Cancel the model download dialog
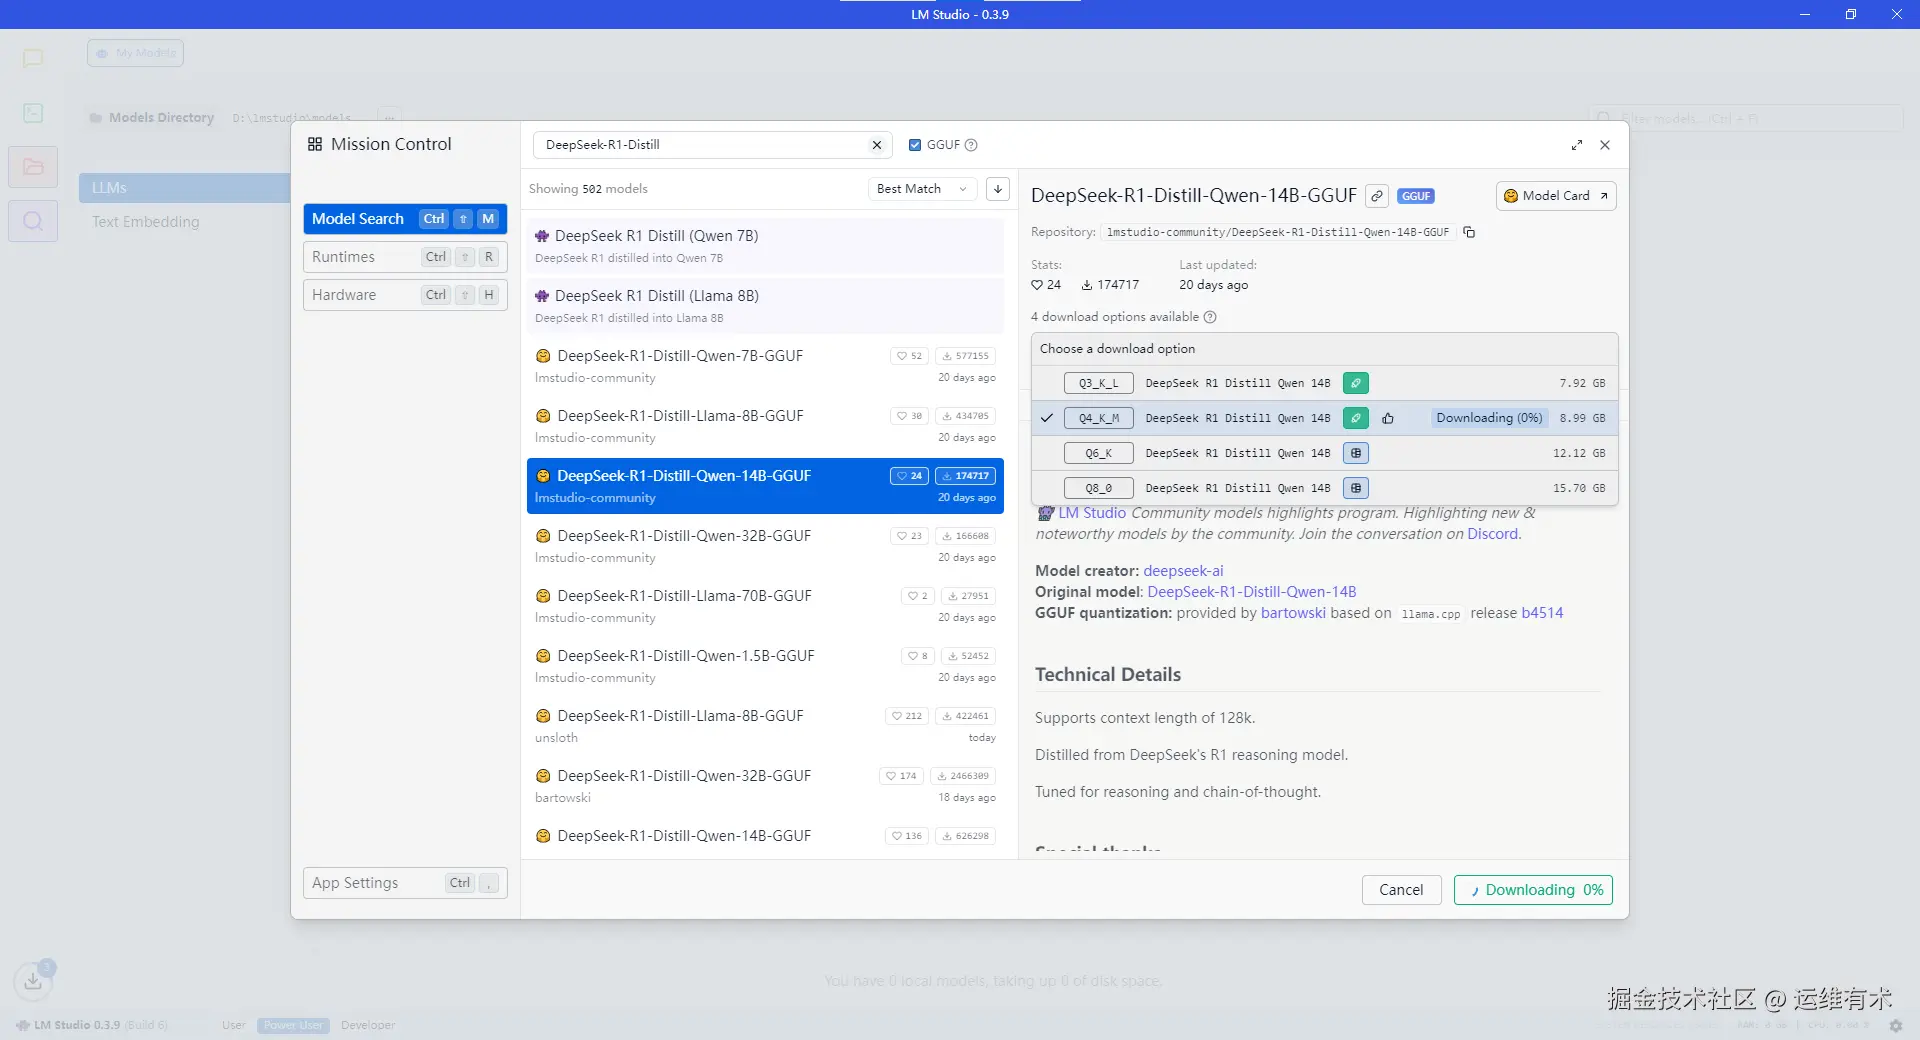 1401,890
